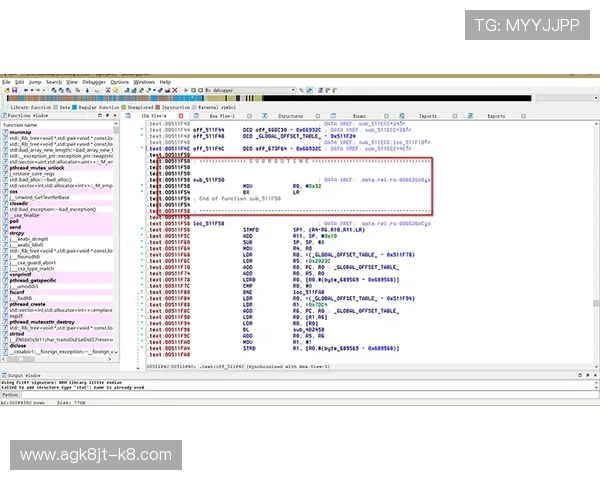Click inside the colored navigation band
This screenshot has height=480, width=600.
pyautogui.click(x=269, y=98)
